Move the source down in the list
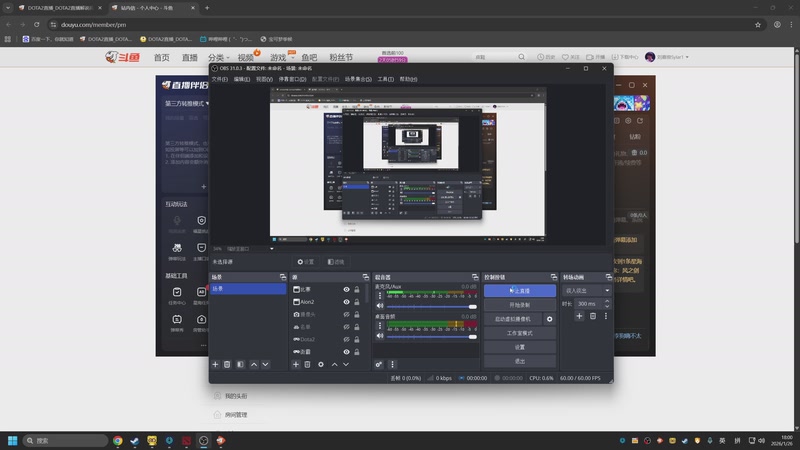The width and height of the screenshot is (800, 450). [346, 364]
